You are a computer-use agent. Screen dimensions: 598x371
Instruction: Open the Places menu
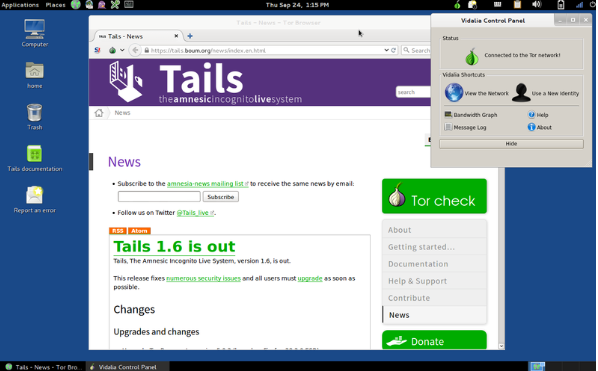[x=56, y=5]
